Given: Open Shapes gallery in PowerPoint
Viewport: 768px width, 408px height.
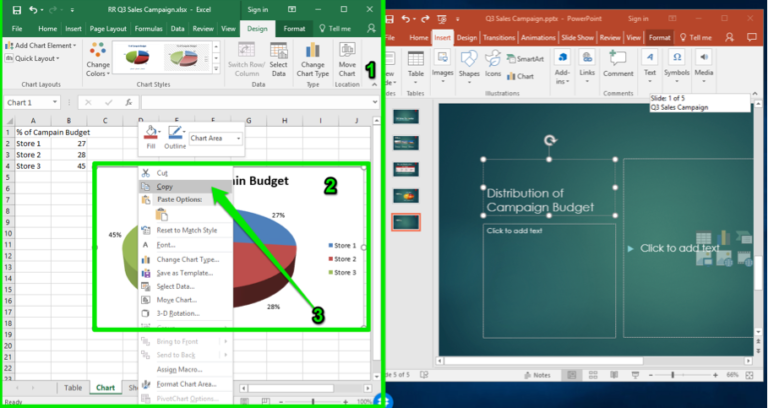Looking at the screenshot, I should (469, 64).
